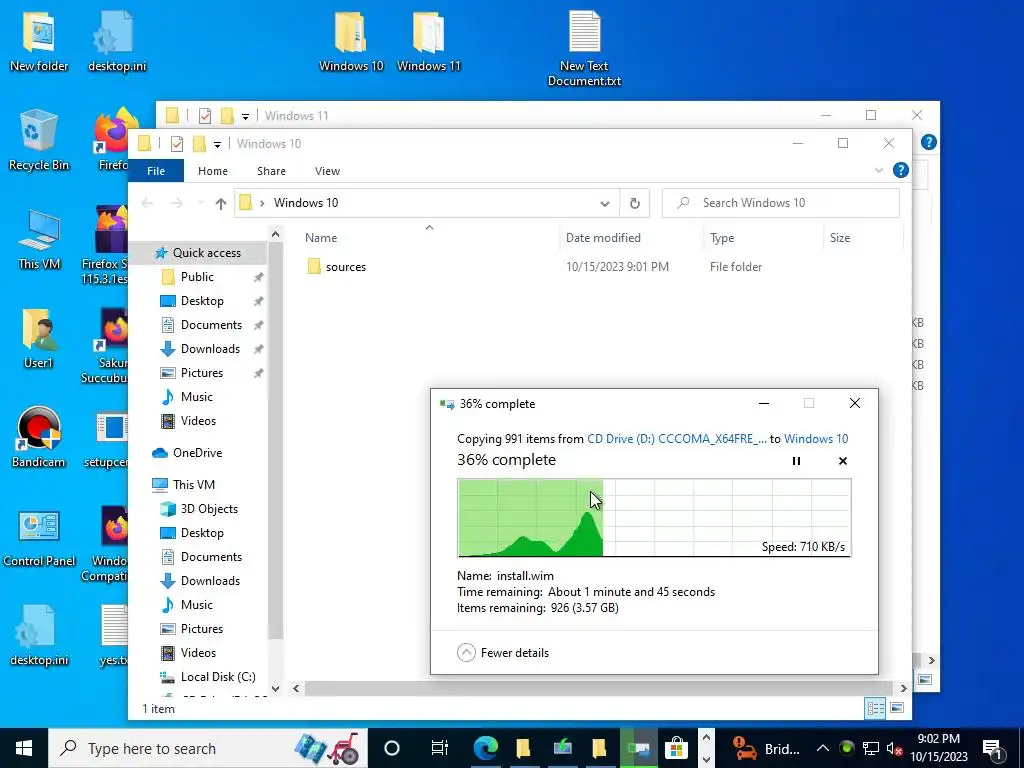
Task: Click the Properties checkmark icon in Windows 10 title bar
Action: click(176, 144)
